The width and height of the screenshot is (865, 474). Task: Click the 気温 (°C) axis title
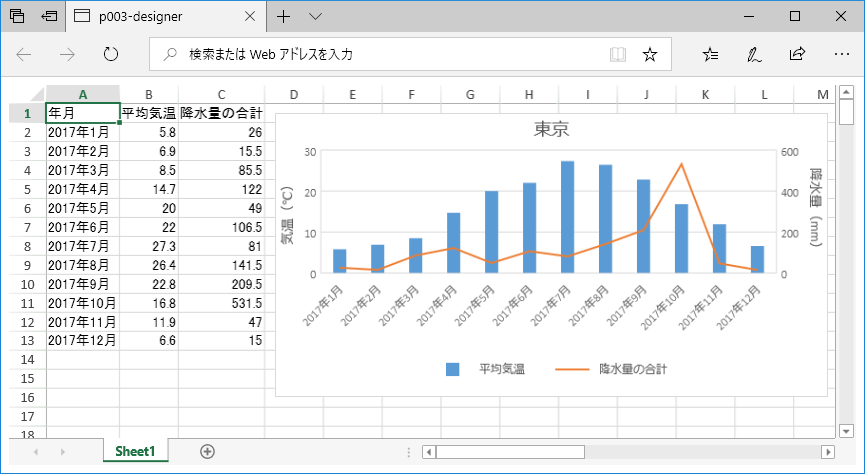[x=288, y=216]
